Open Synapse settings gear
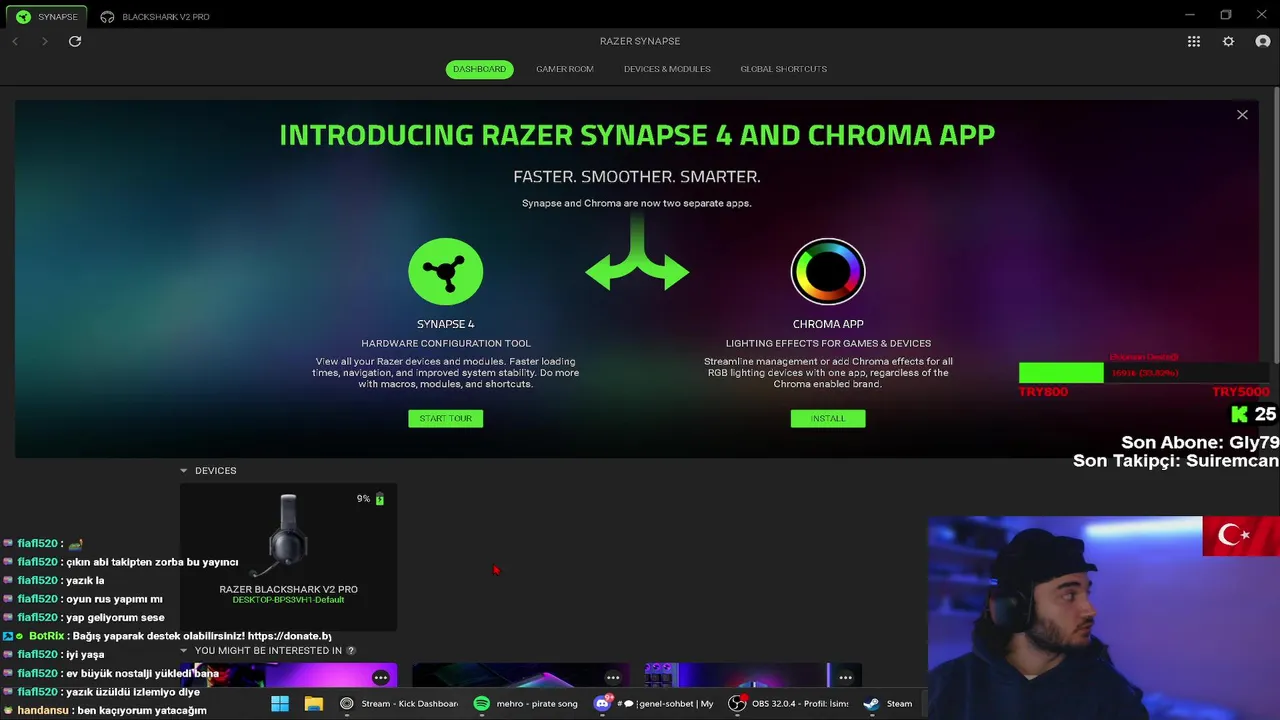The width and height of the screenshot is (1280, 720). [1228, 41]
